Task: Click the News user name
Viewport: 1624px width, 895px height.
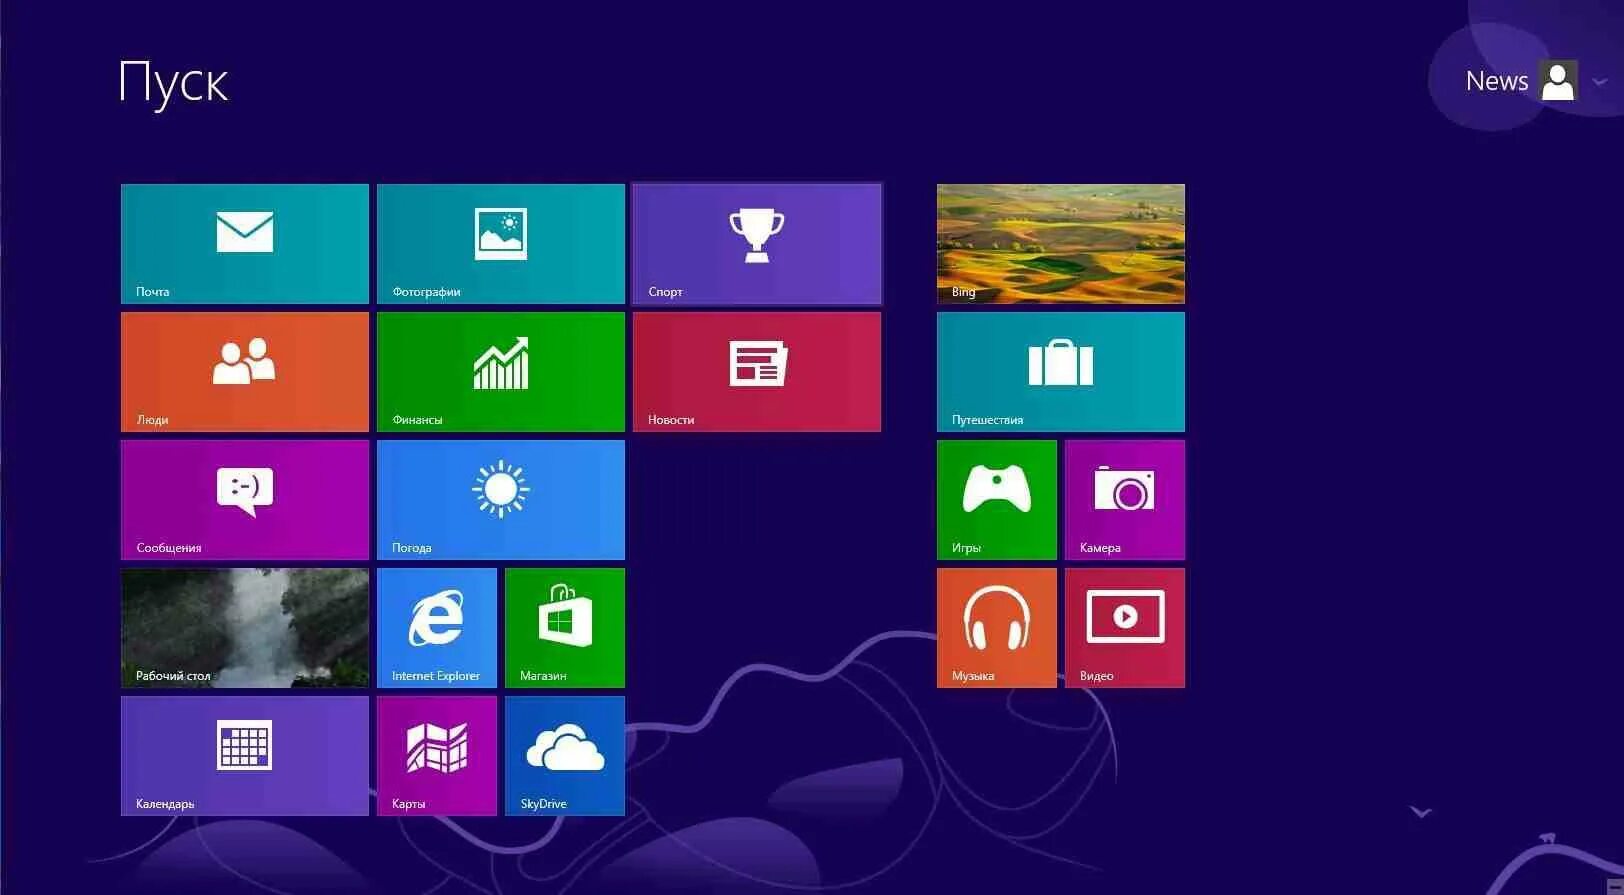Action: point(1497,81)
